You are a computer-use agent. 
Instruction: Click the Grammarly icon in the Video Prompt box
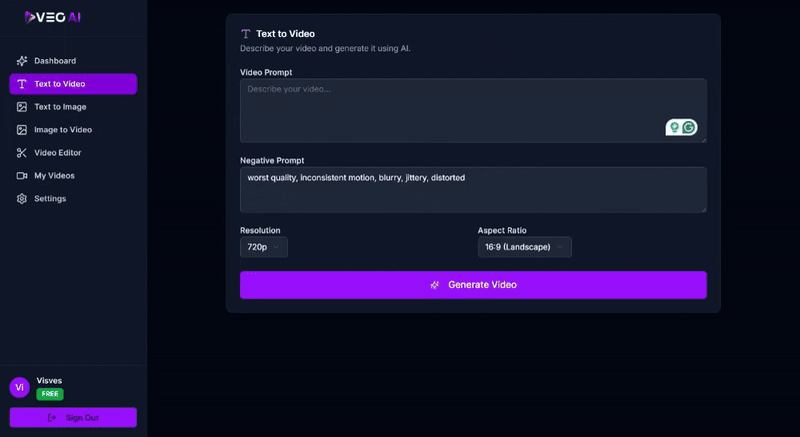[x=689, y=127]
